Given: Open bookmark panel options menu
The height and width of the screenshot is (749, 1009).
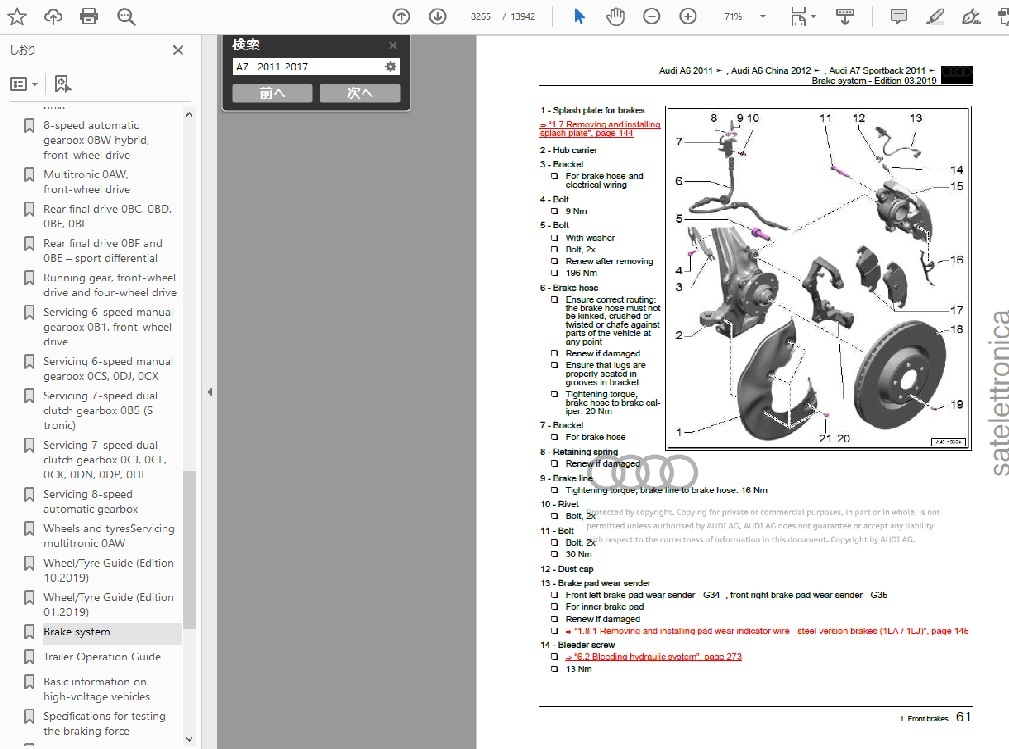Looking at the screenshot, I should pyautogui.click(x=24, y=84).
